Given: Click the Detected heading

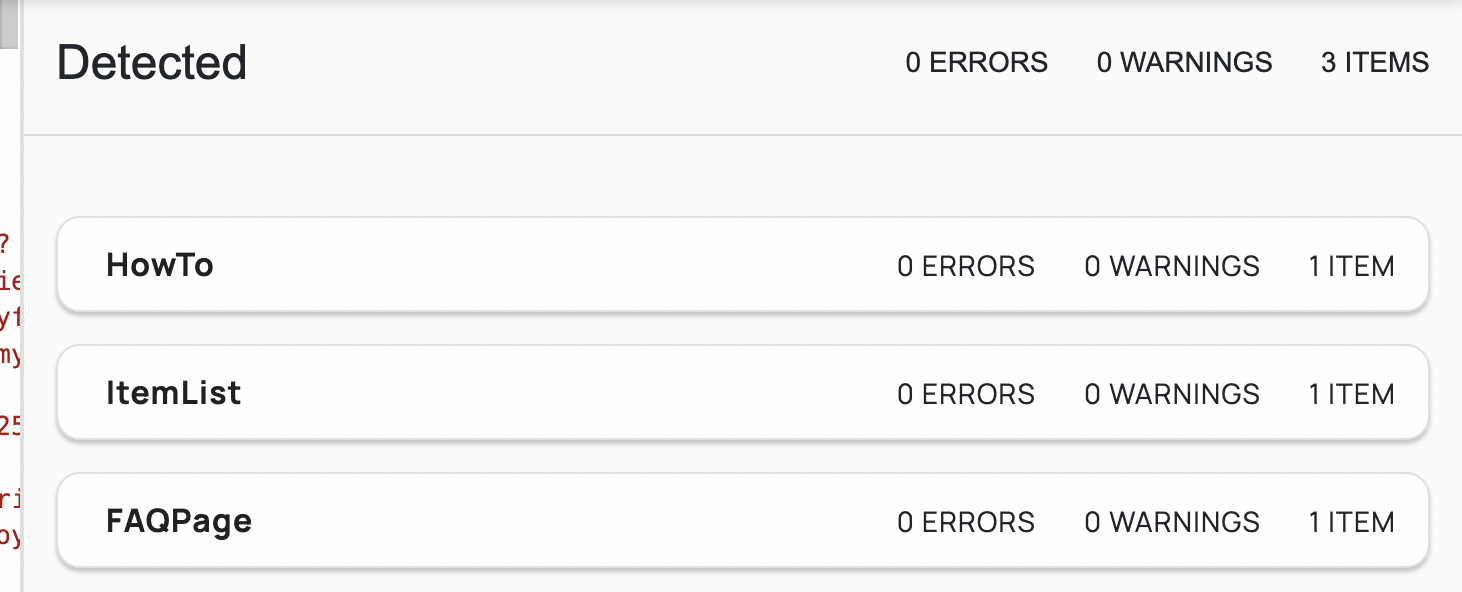Looking at the screenshot, I should [x=152, y=63].
